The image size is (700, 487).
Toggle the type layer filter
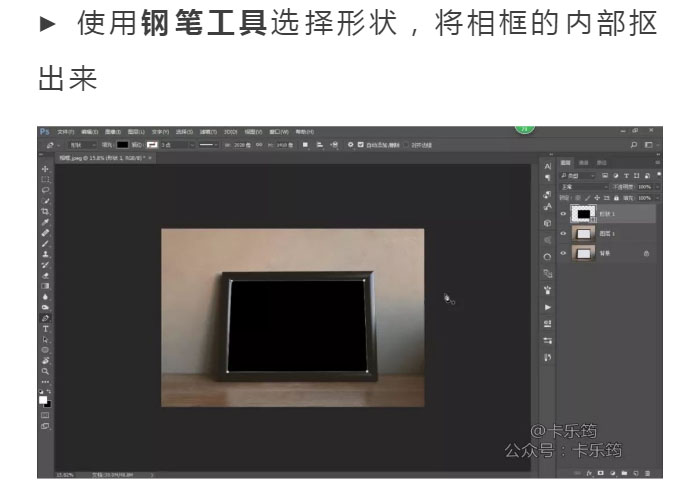(x=626, y=175)
